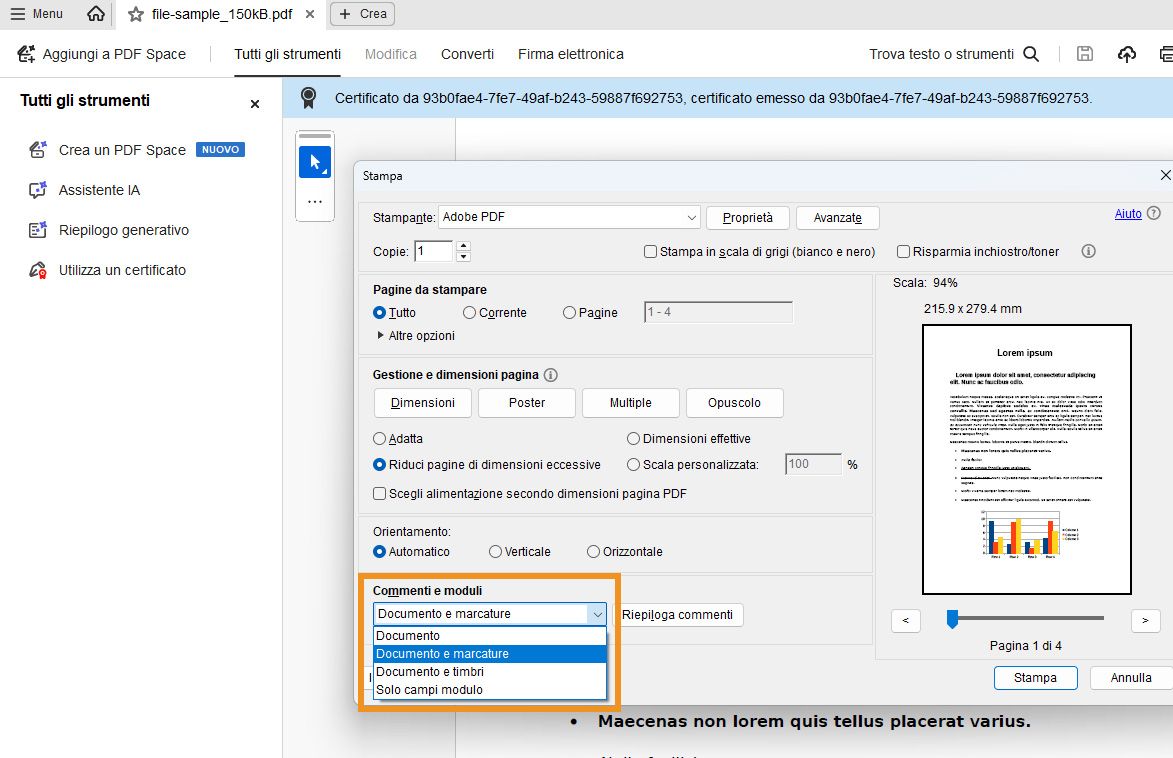This screenshot has width=1173, height=758.
Task: Close the Tutti gli strumenti panel
Action: (255, 104)
